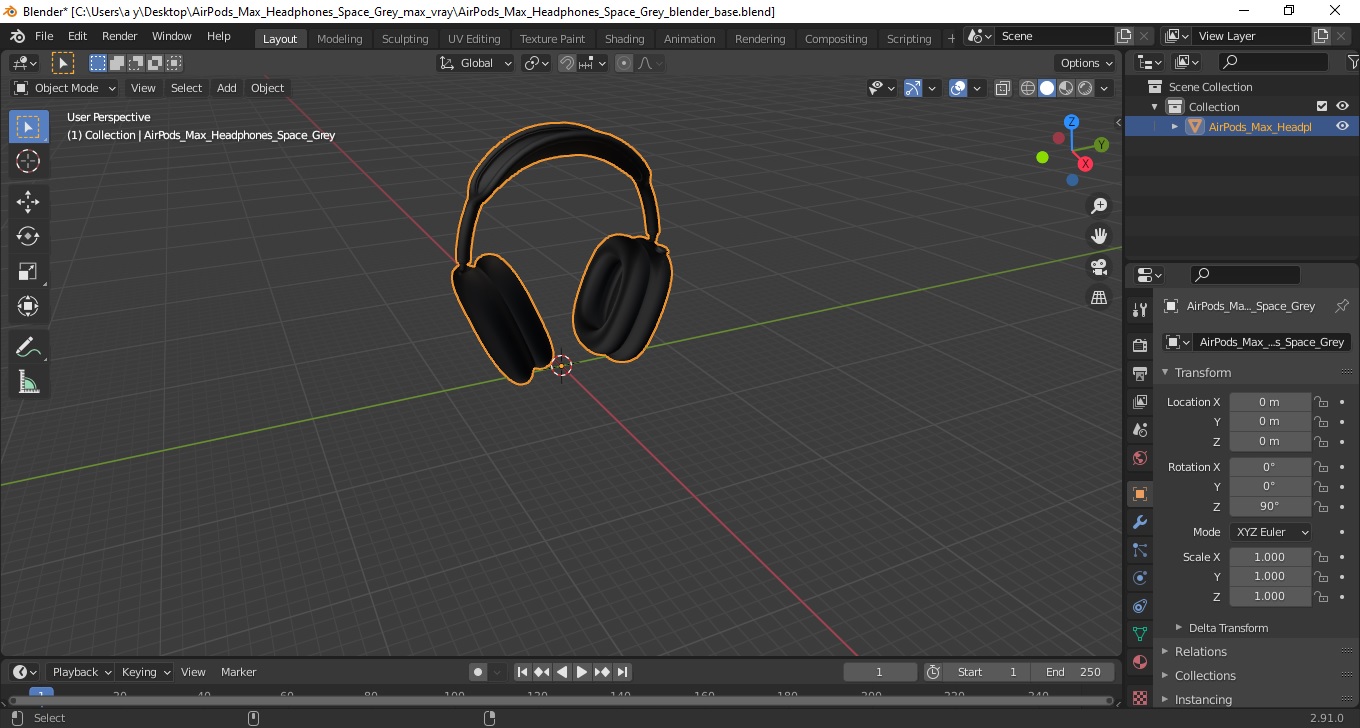Toggle Show Overlays button
Image resolution: width=1360 pixels, height=728 pixels.
[958, 88]
